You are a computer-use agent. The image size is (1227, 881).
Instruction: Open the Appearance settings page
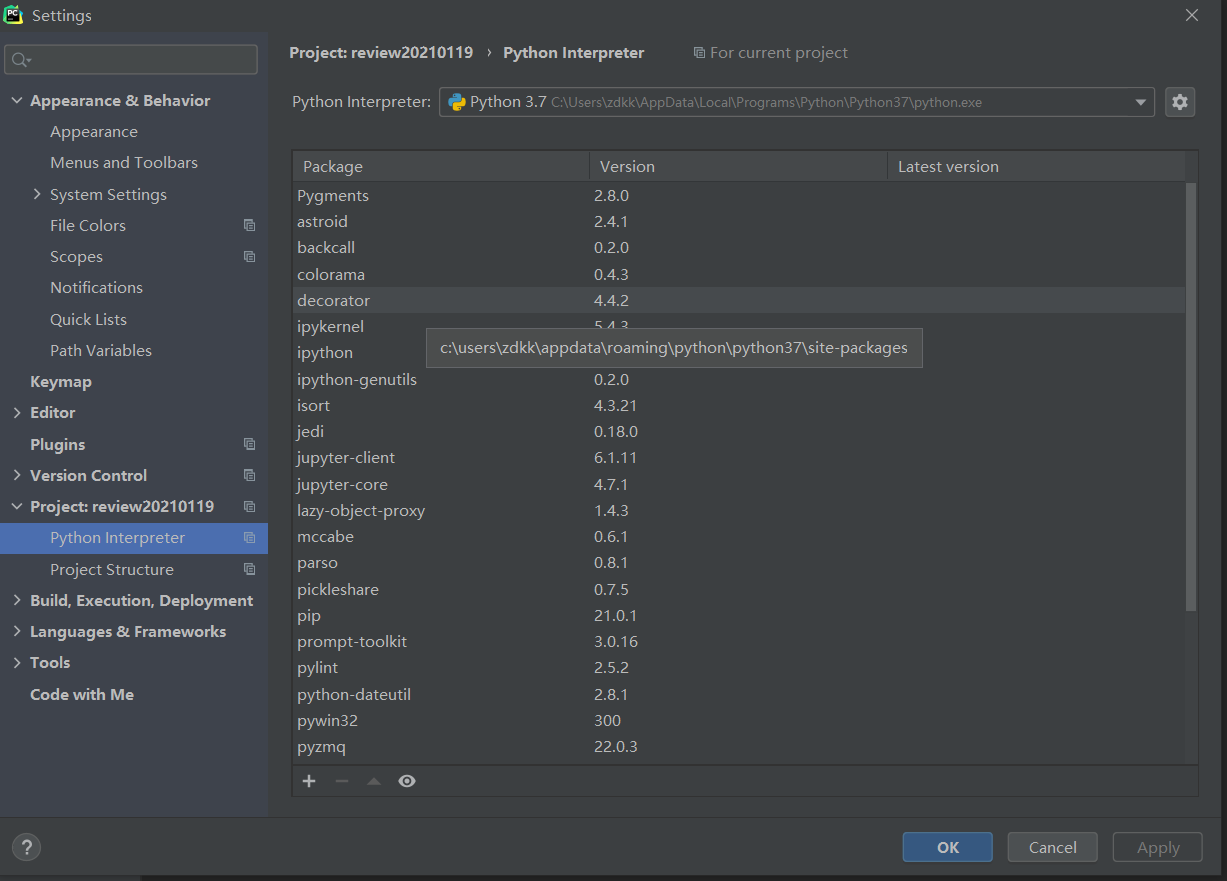pos(94,132)
